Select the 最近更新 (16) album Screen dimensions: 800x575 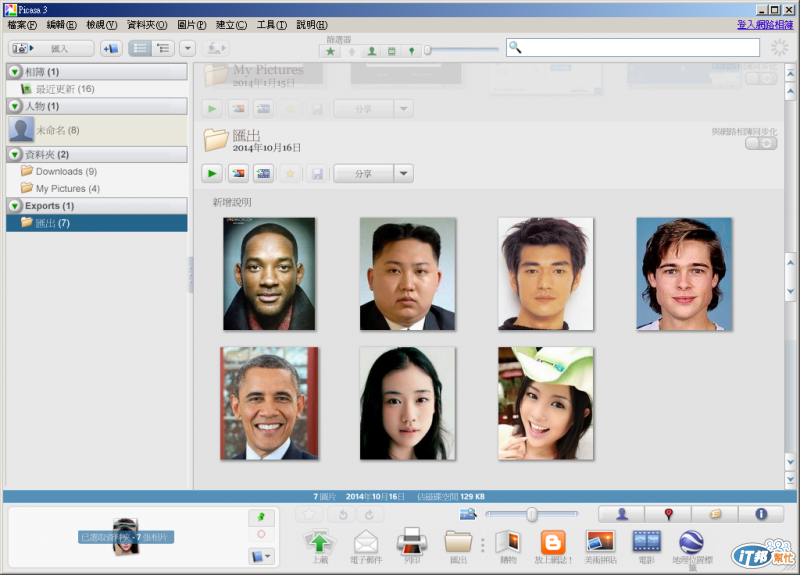tap(97, 89)
